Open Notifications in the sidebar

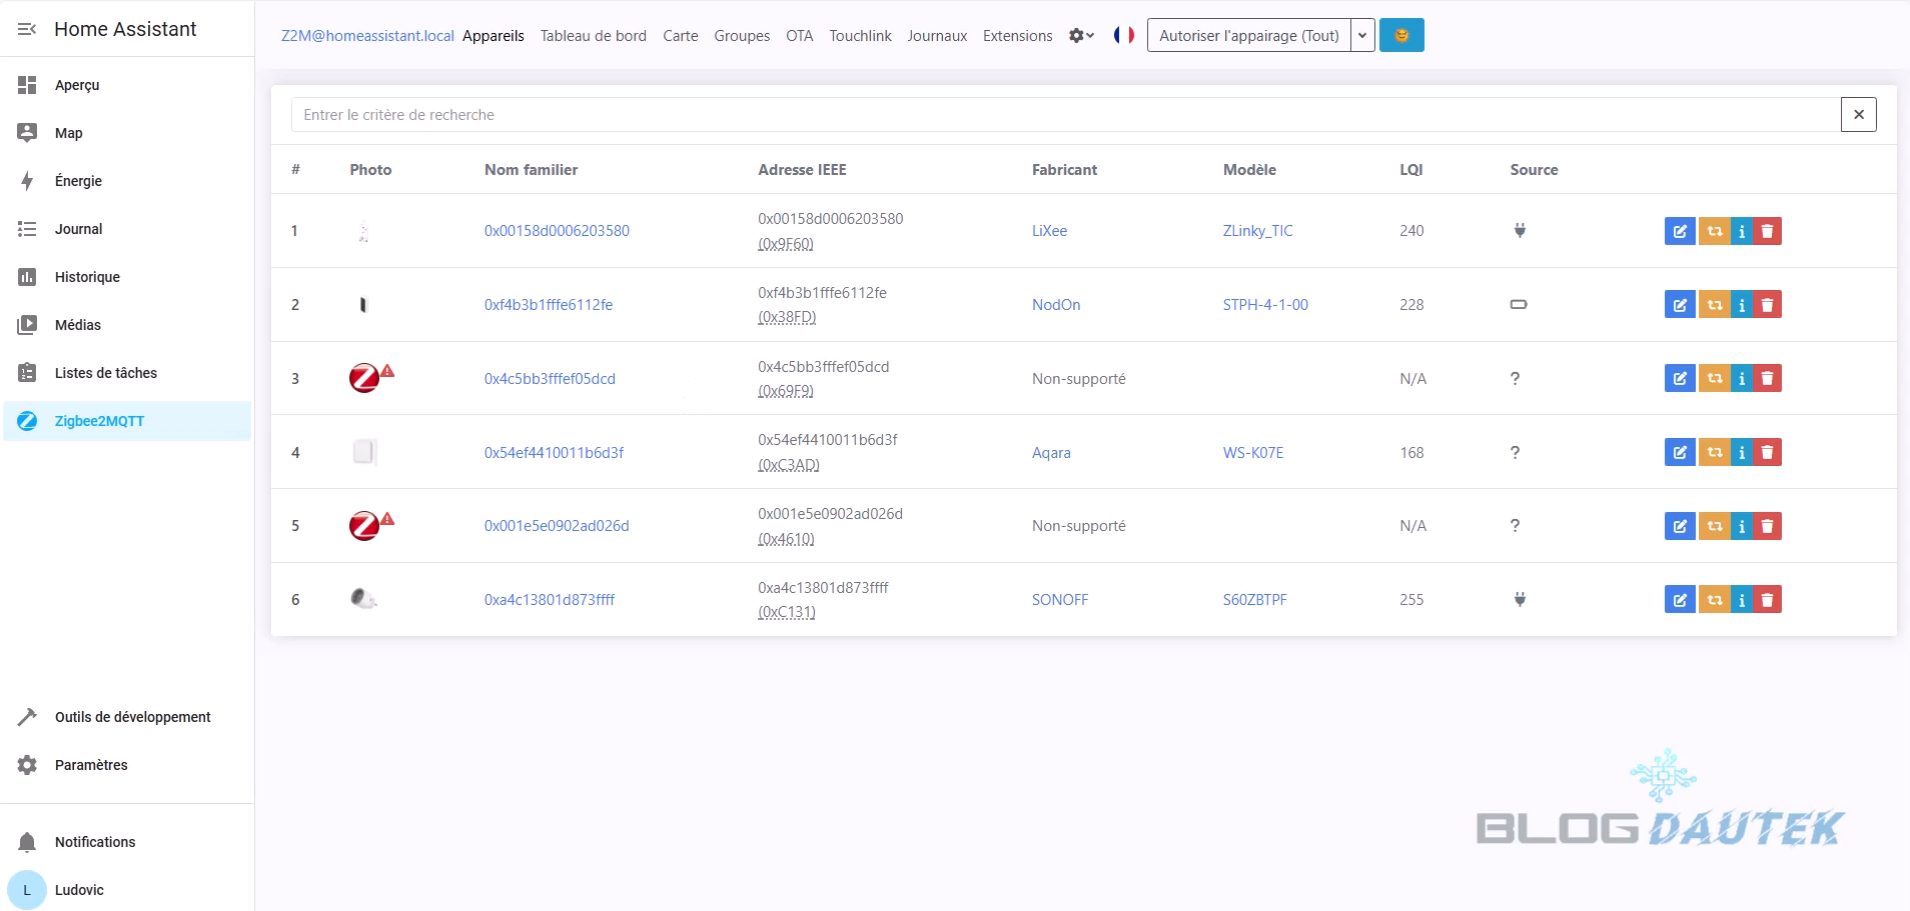click(95, 842)
